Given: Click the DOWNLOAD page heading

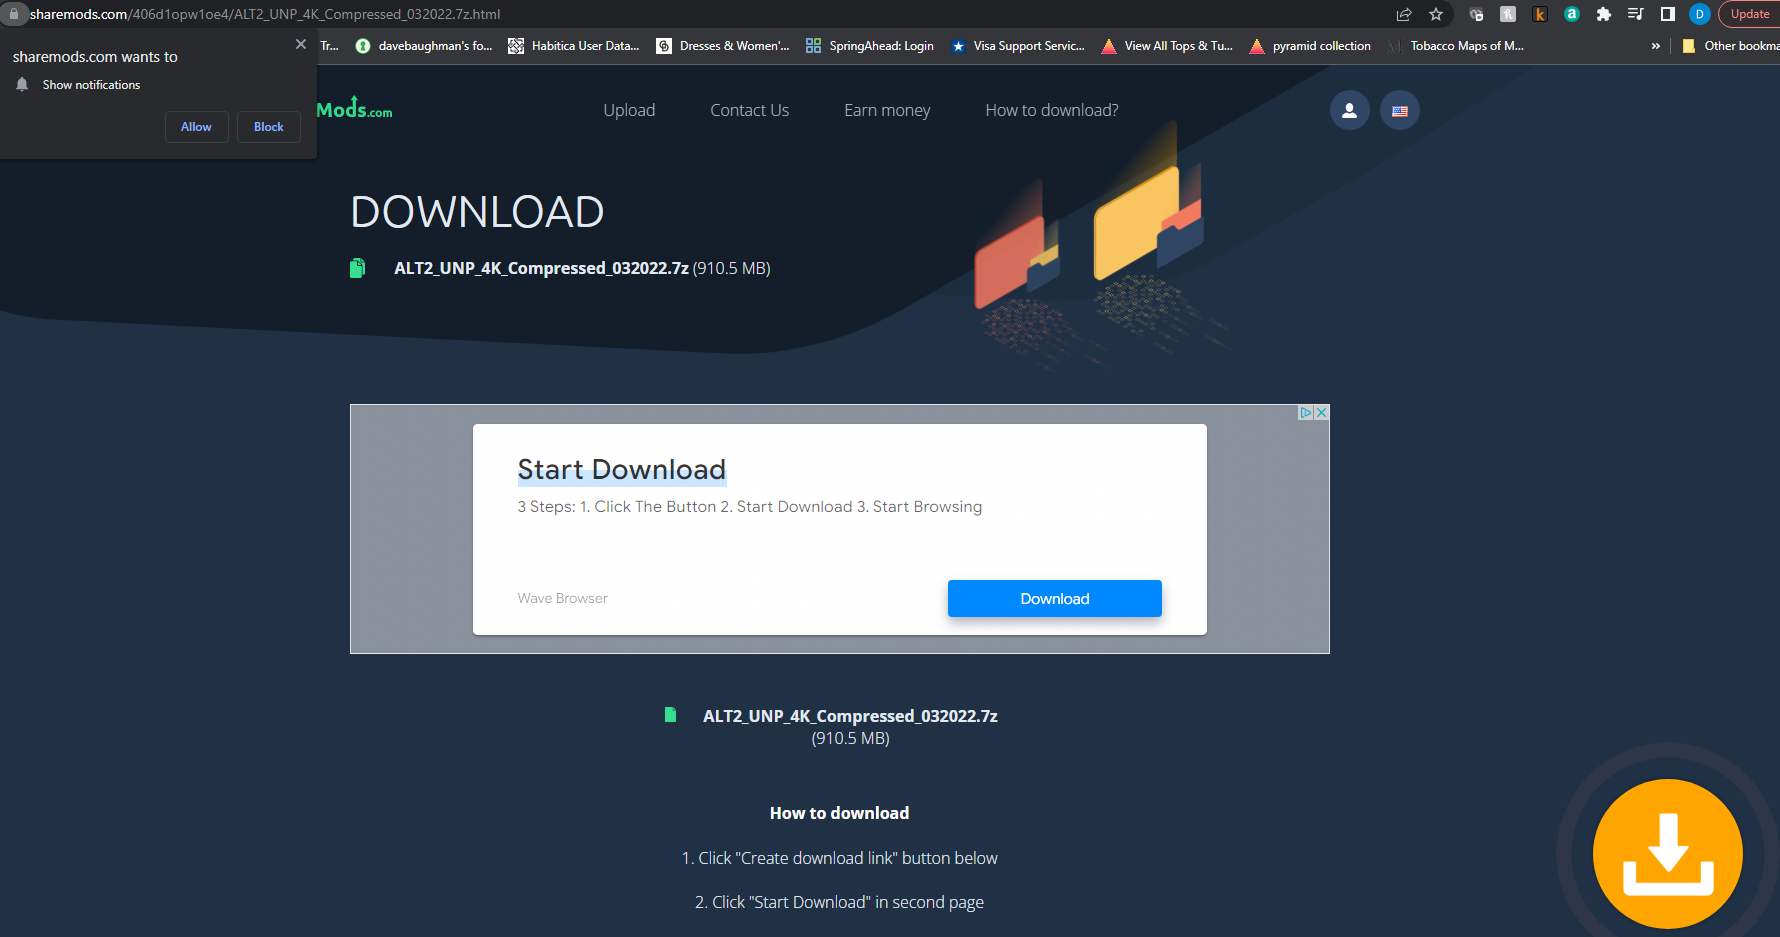Looking at the screenshot, I should (477, 212).
